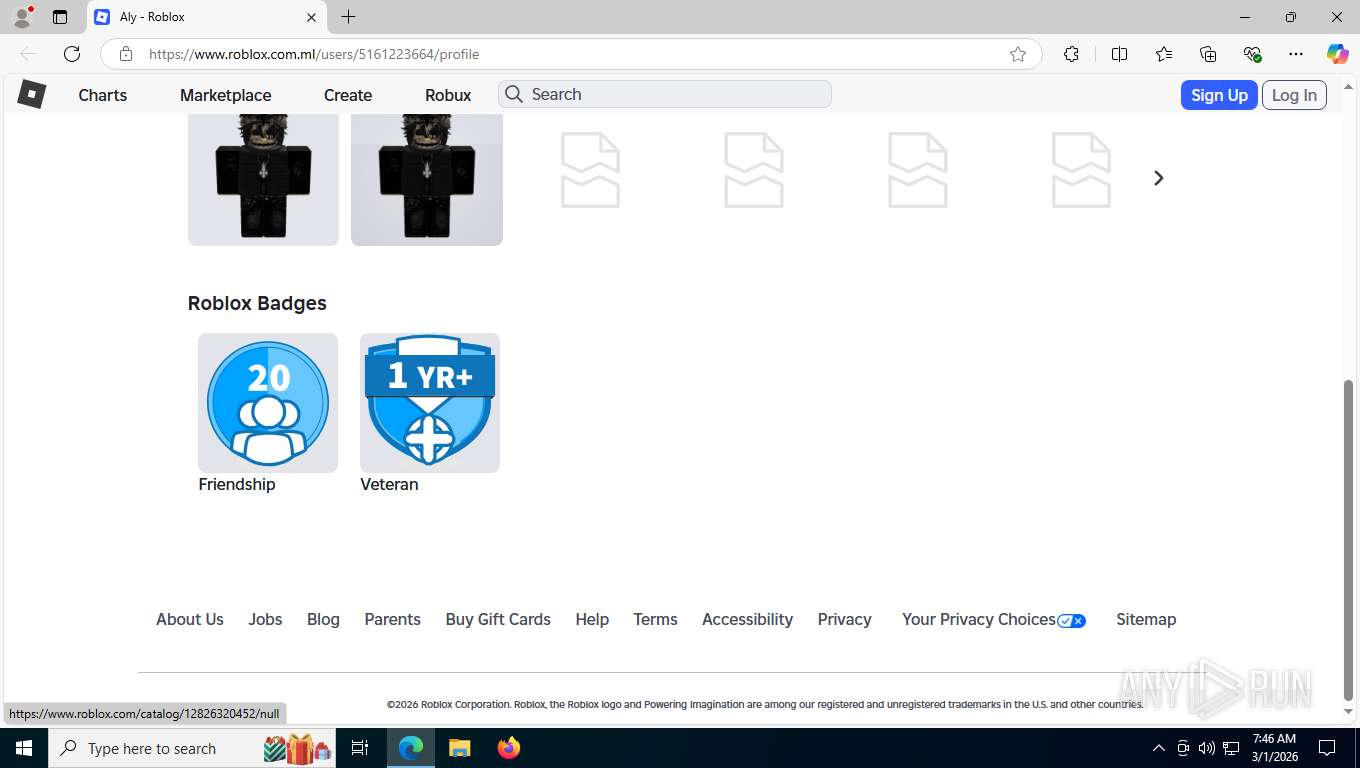1360x768 pixels.
Task: Click the privacy choices toggle icon
Action: [1072, 621]
